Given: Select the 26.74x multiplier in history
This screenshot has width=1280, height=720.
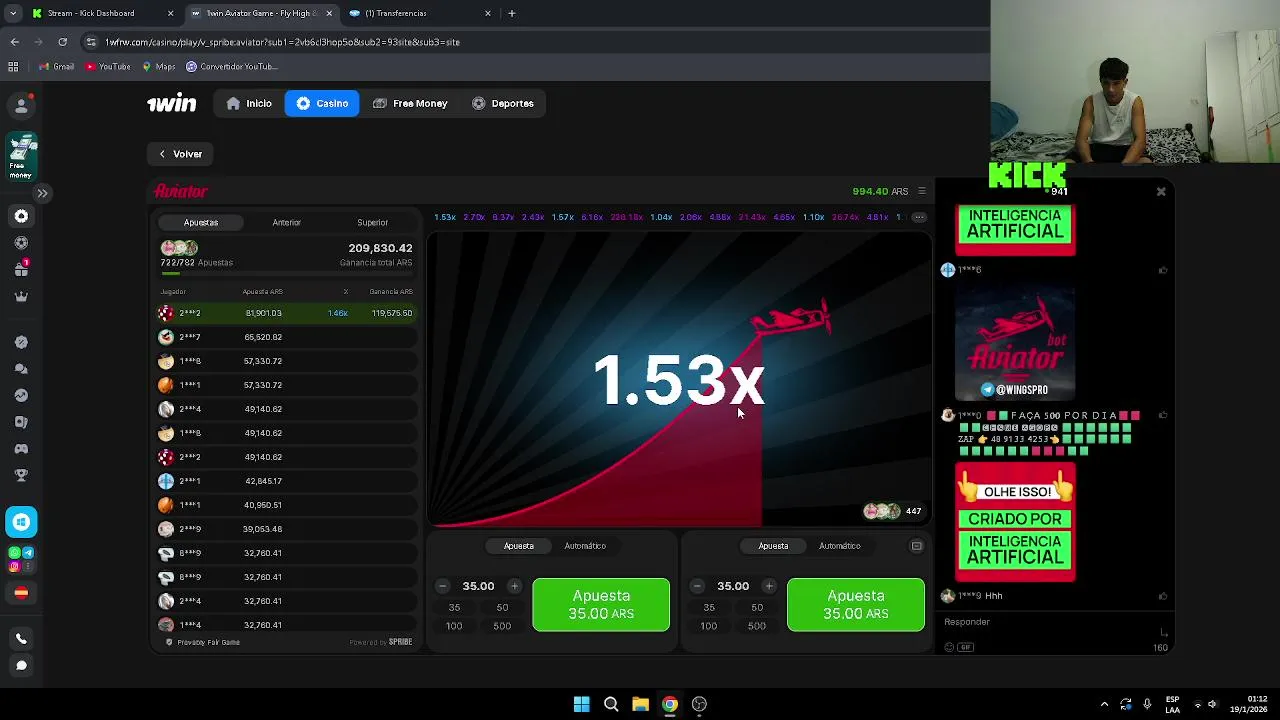Looking at the screenshot, I should coord(845,217).
